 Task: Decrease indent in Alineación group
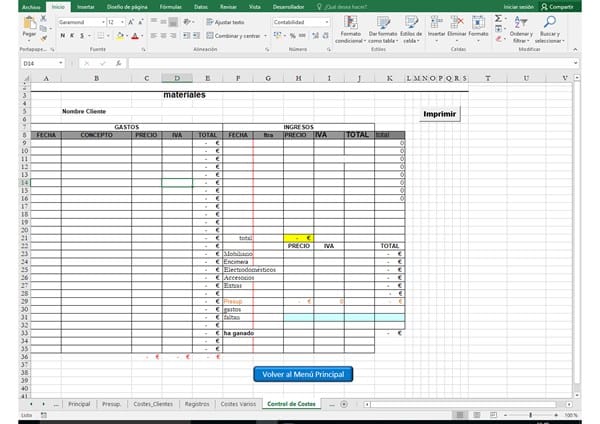coord(186,36)
